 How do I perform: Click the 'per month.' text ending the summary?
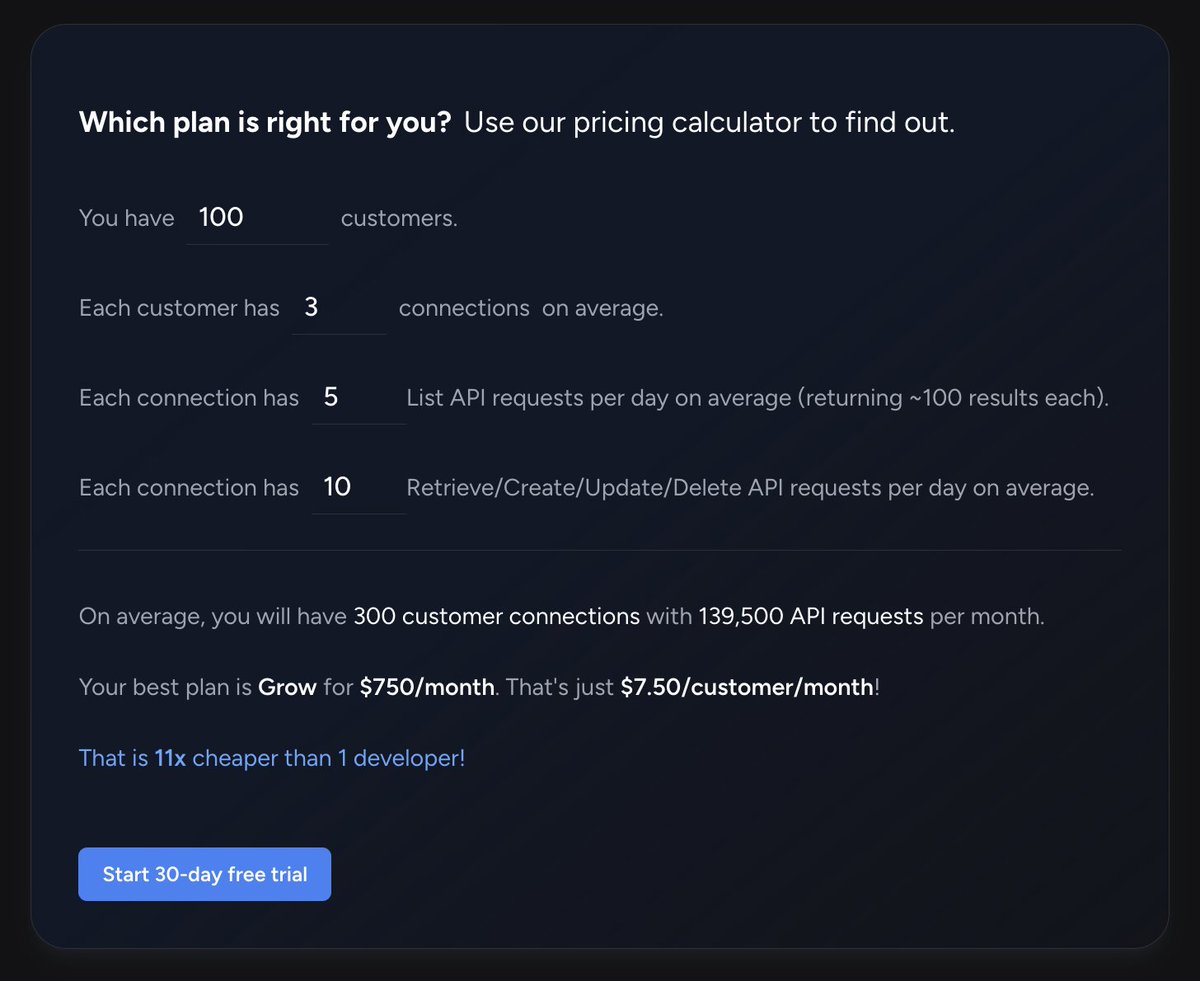point(987,616)
